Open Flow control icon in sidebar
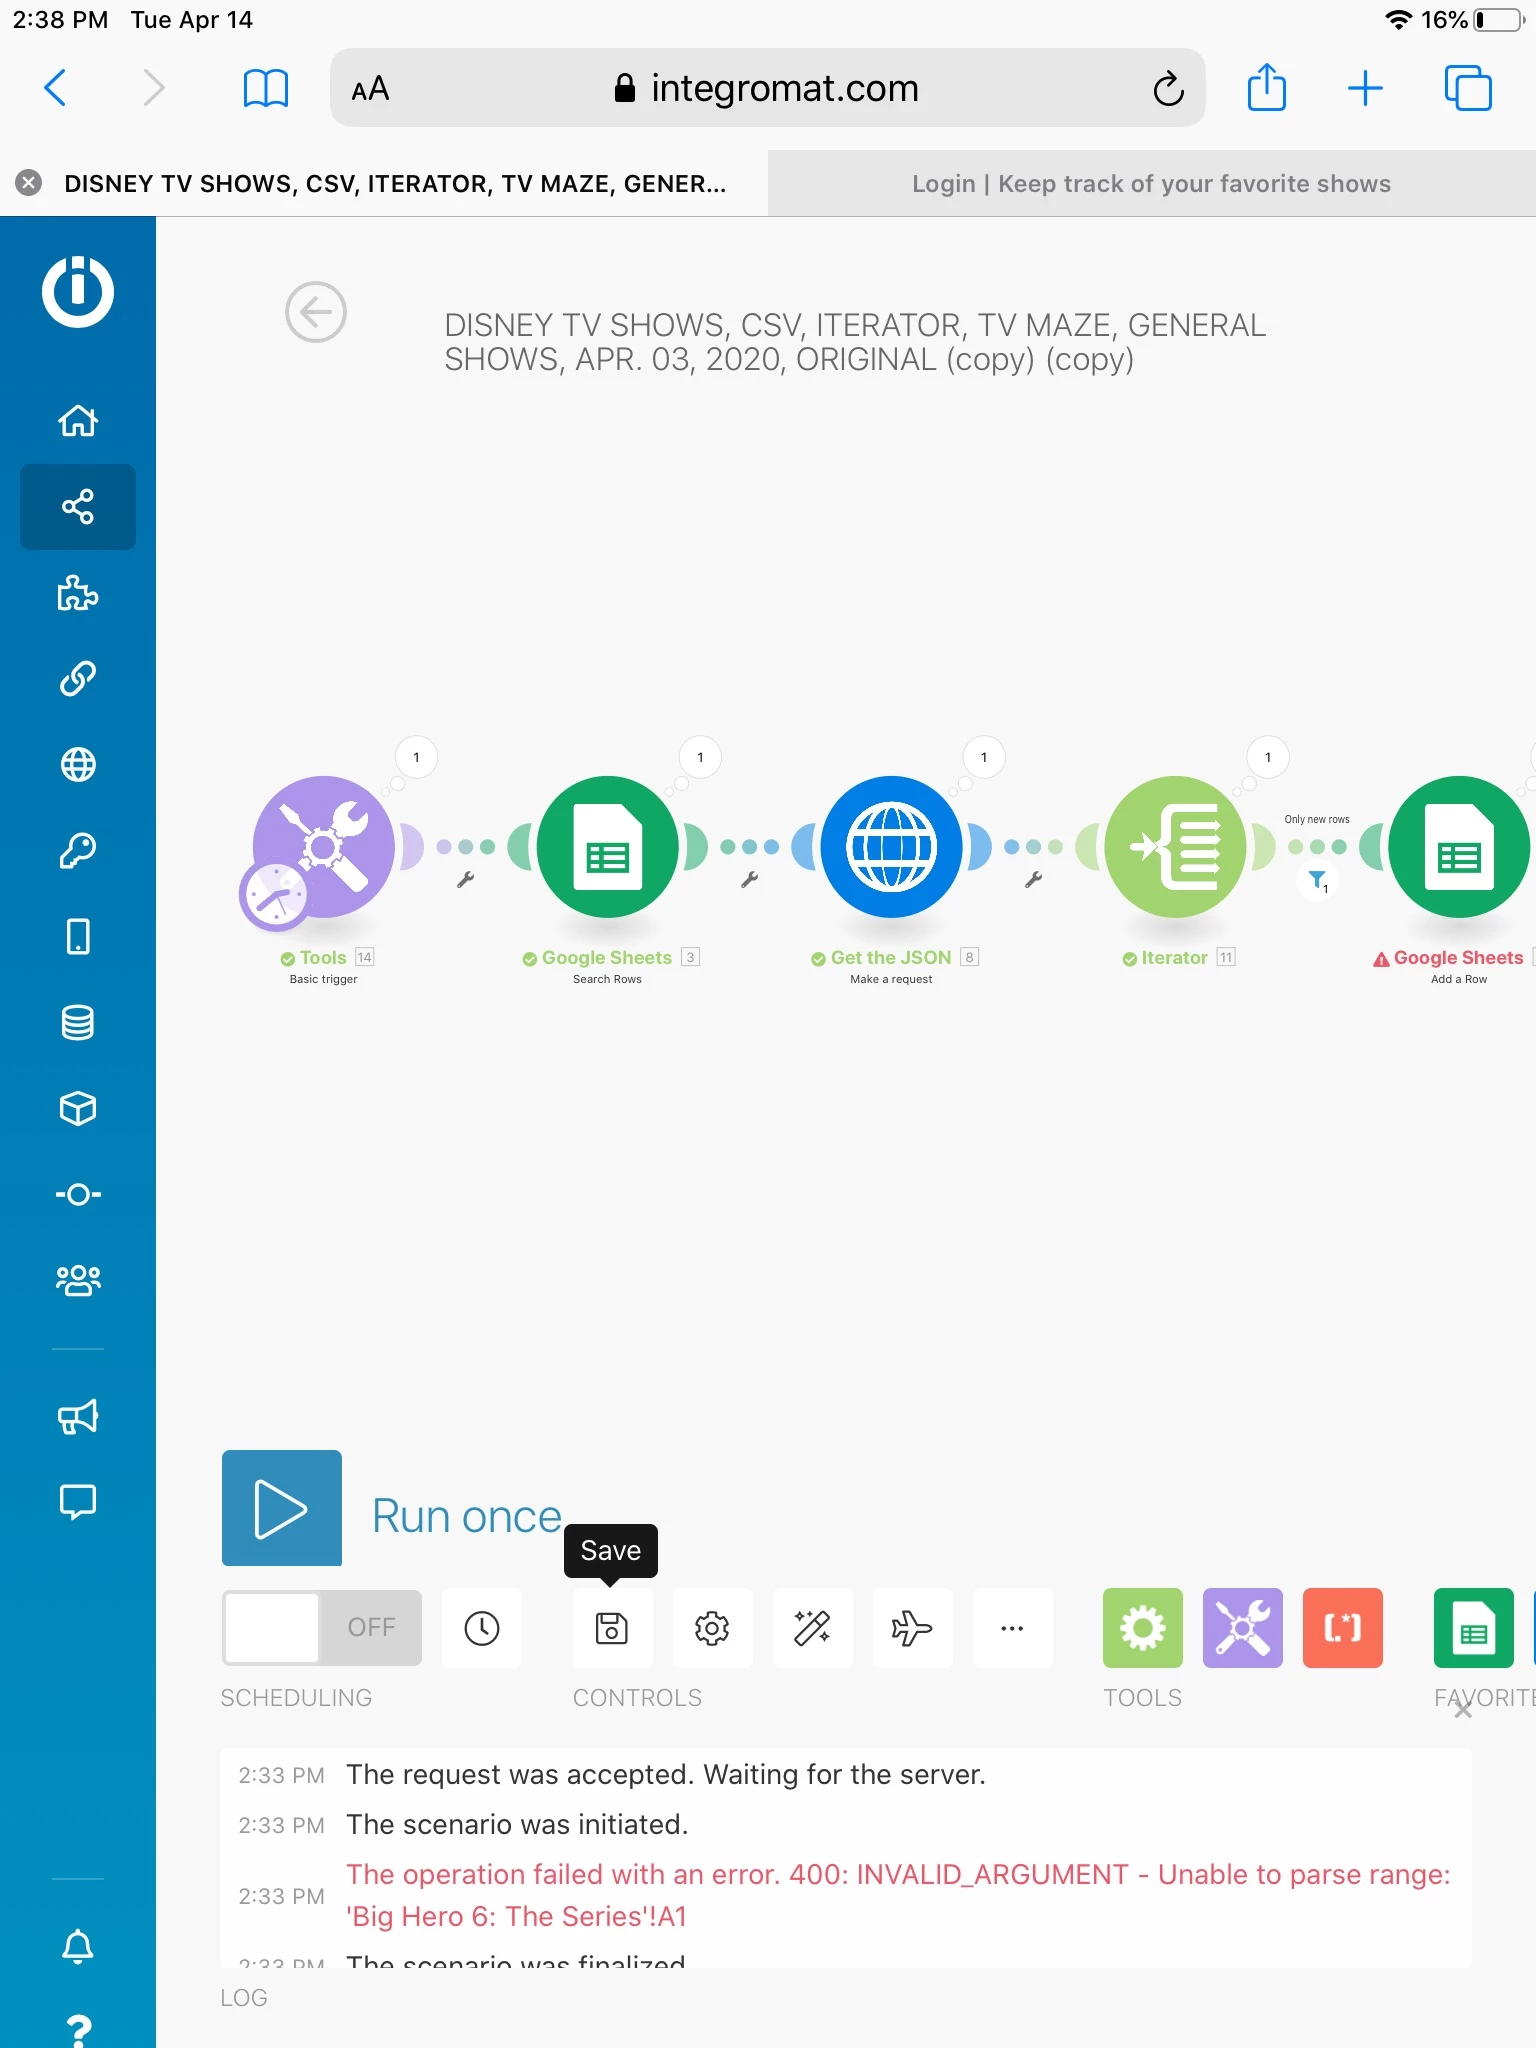1536x2048 pixels. (78, 1194)
